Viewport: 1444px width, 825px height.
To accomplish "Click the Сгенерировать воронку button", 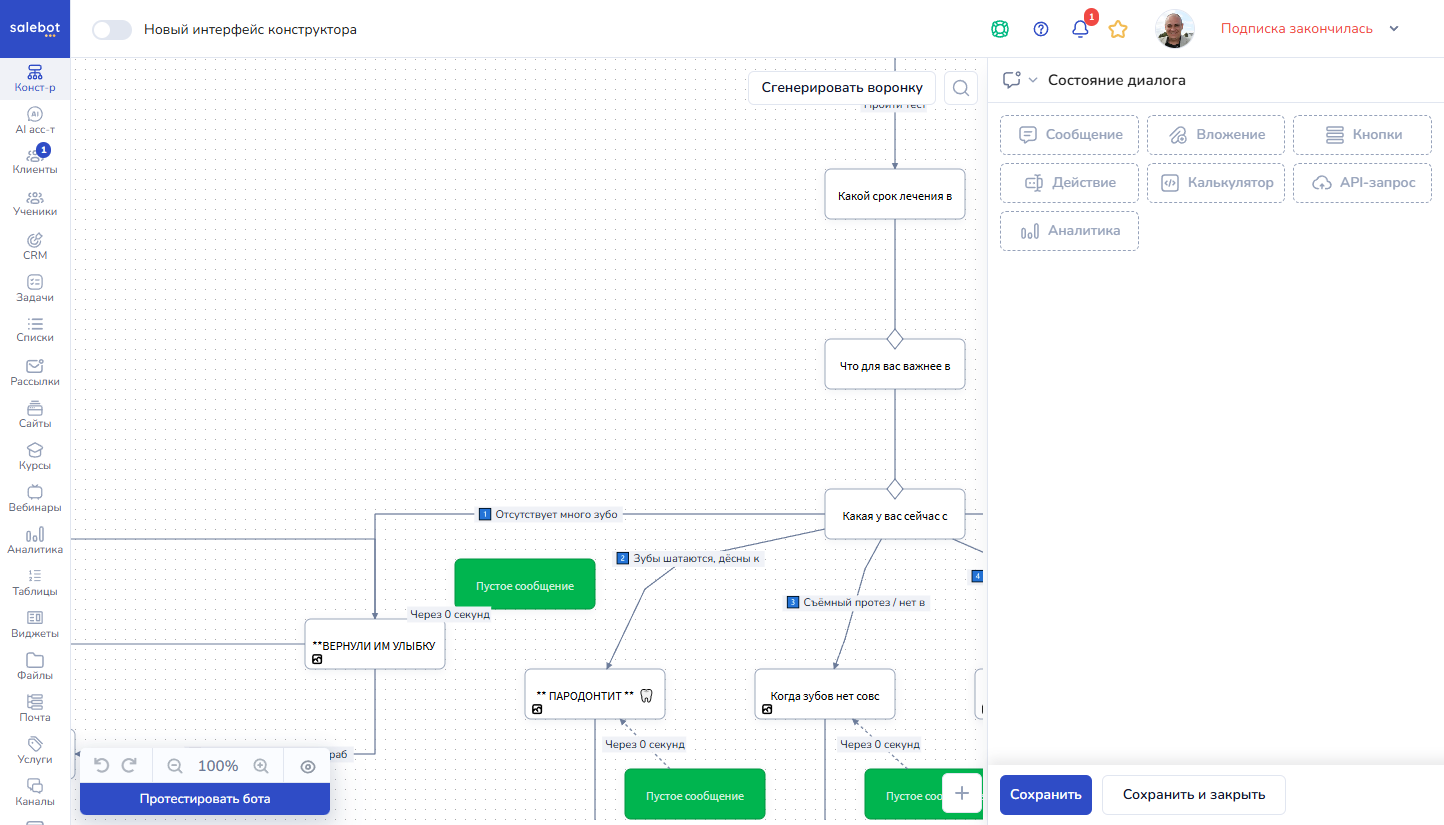I will (x=842, y=88).
